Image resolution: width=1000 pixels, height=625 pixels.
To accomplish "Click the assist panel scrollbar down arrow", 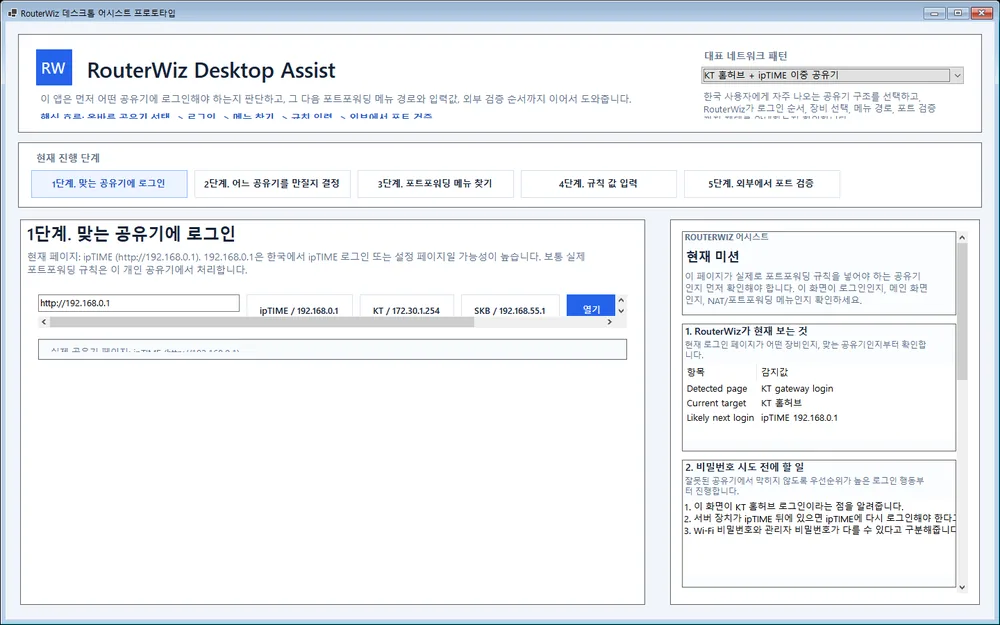I will [962, 587].
